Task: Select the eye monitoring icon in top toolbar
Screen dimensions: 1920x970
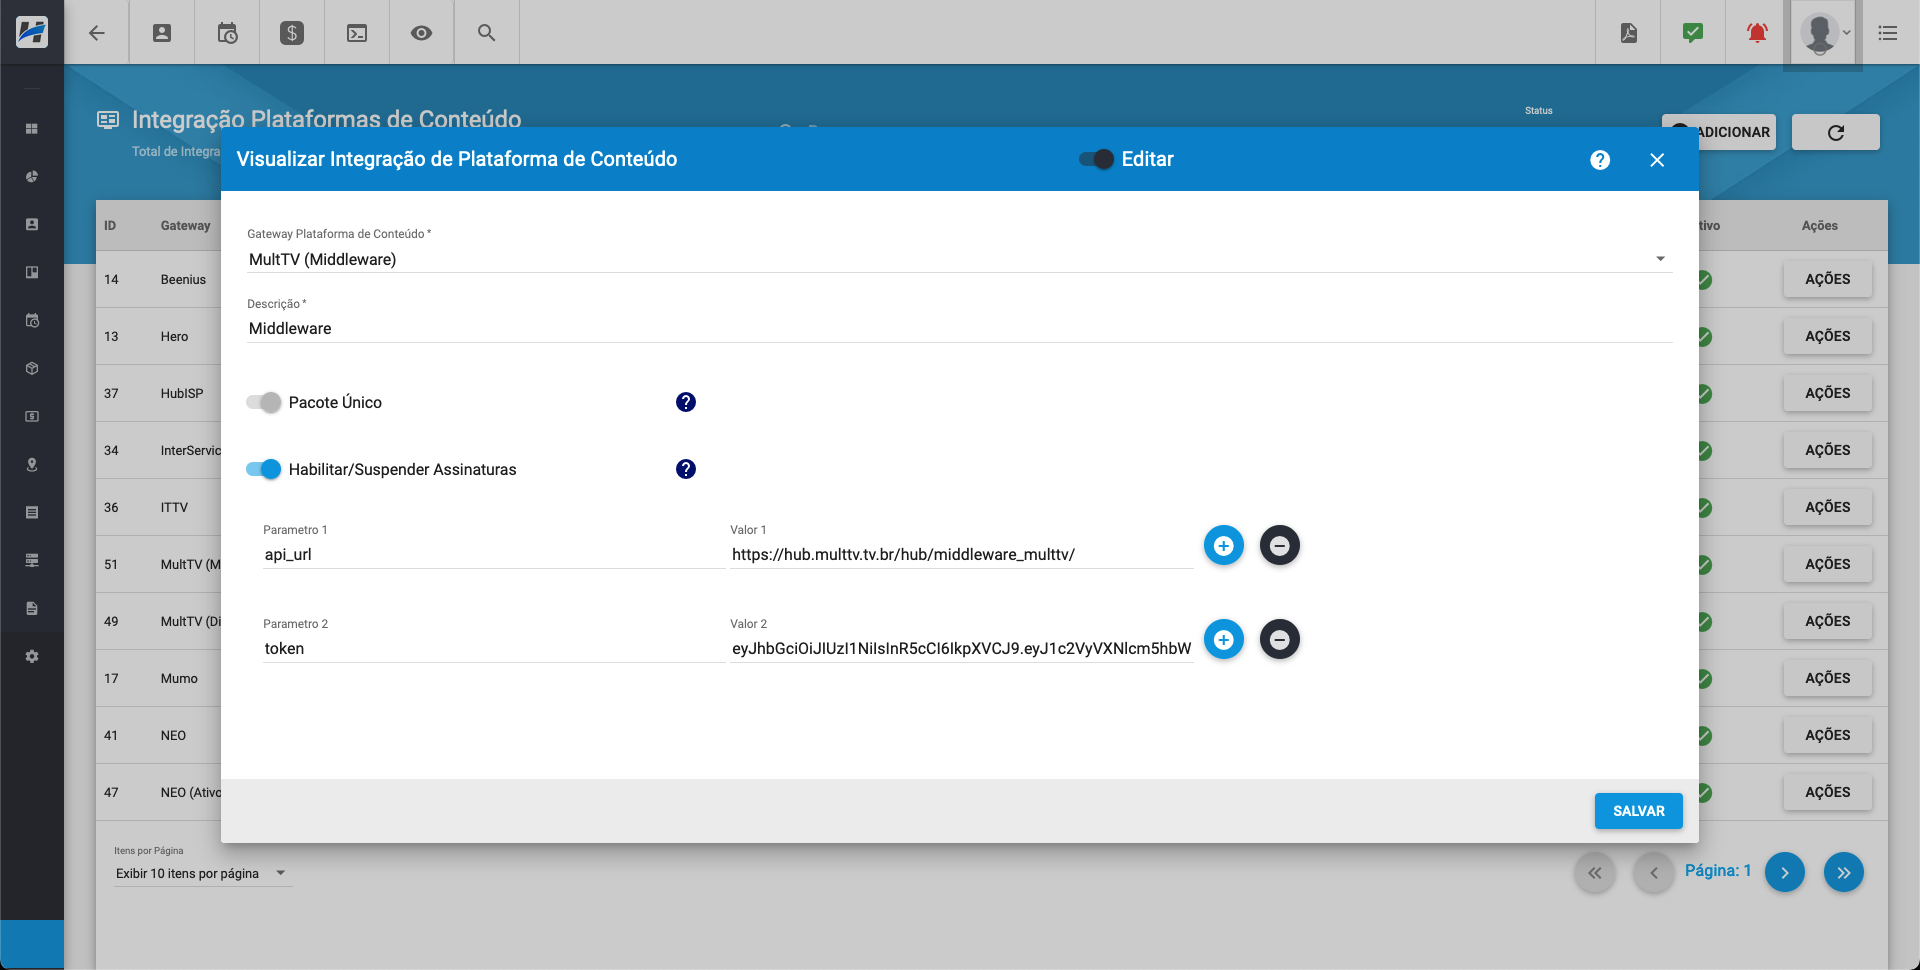Action: (x=420, y=32)
